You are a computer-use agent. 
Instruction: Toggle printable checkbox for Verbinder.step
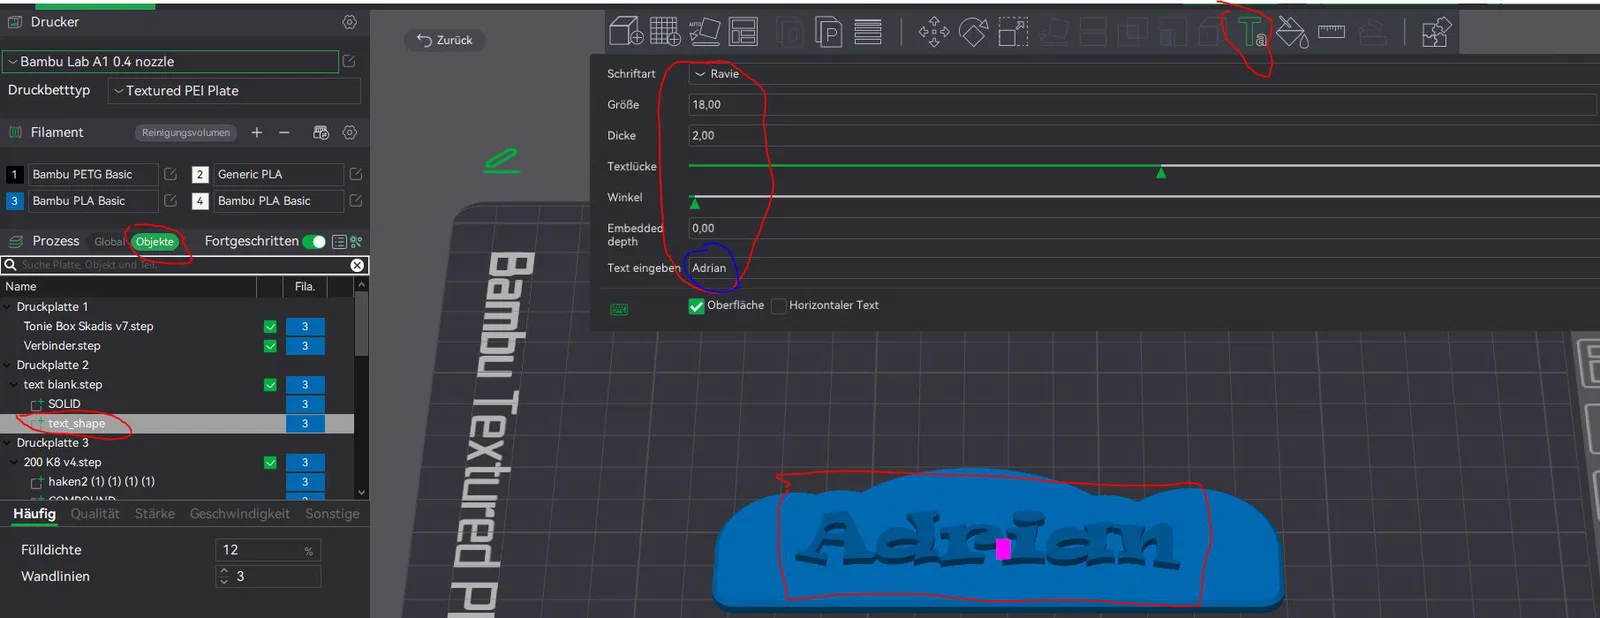(270, 346)
